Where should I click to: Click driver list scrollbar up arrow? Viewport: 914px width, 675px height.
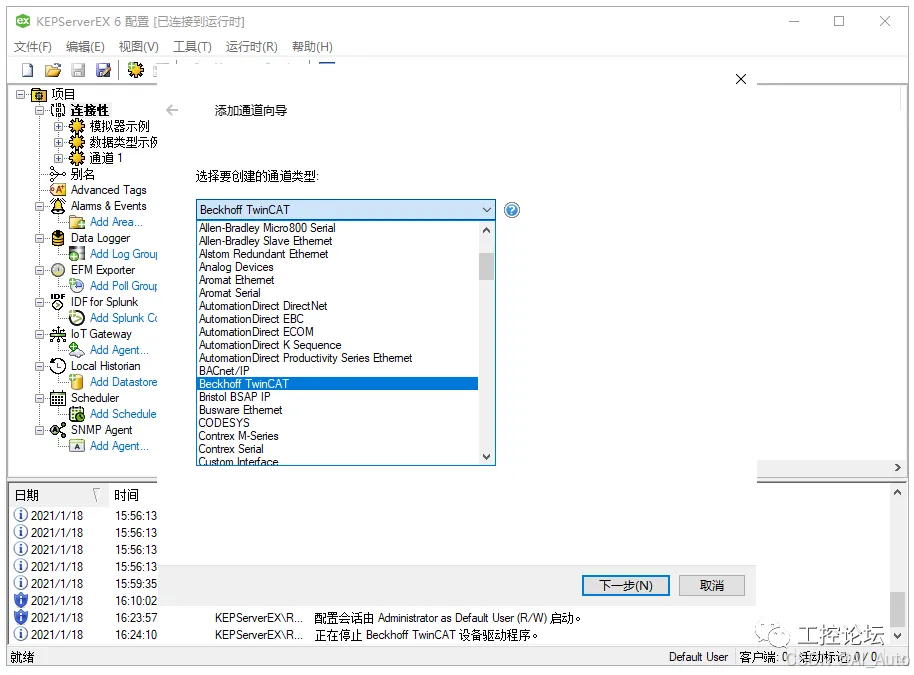(487, 230)
